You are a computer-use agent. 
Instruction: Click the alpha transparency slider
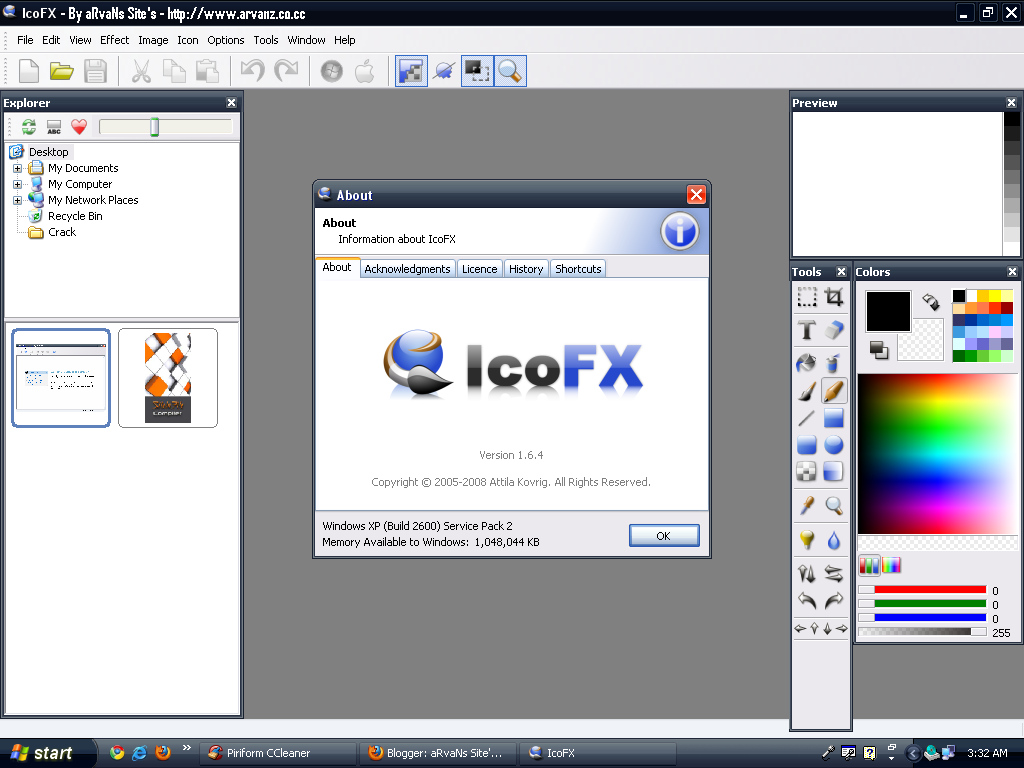922,632
